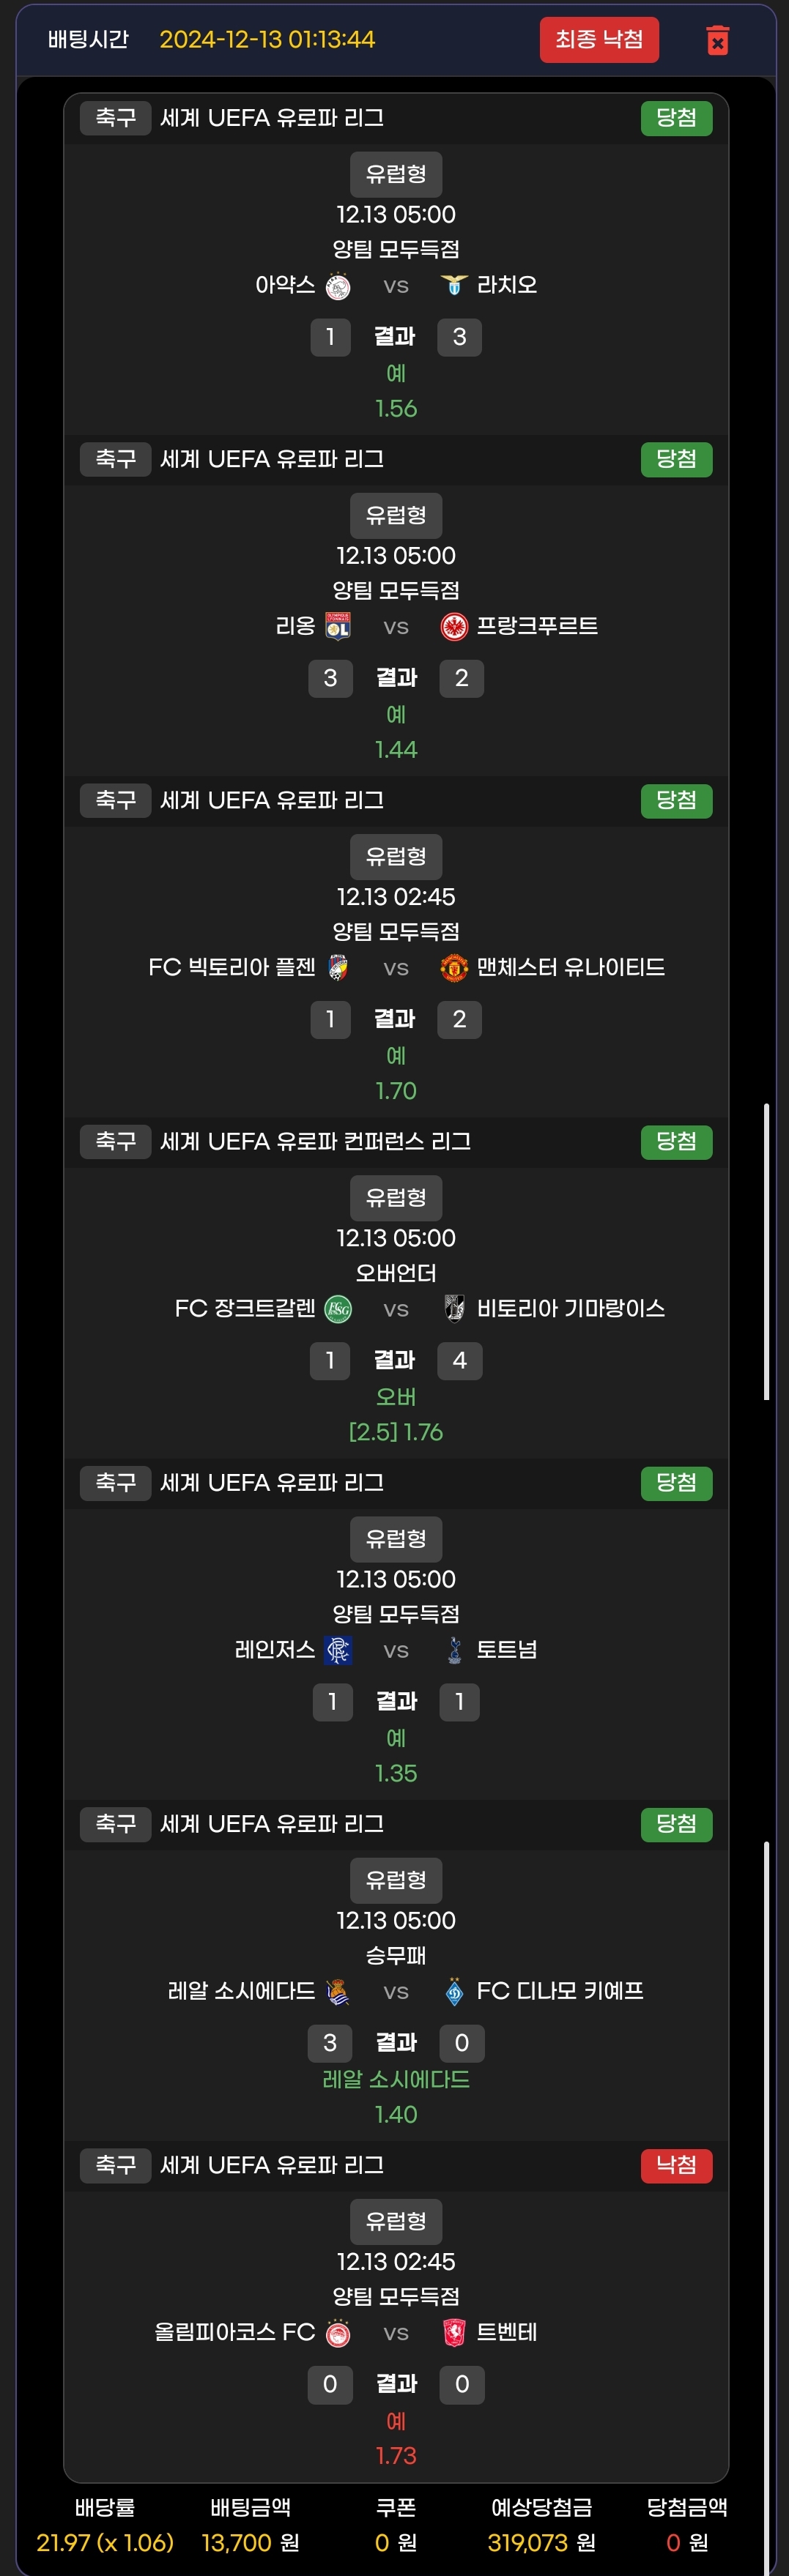Viewport: 789px width, 2576px height.
Task: Click the Manchester United crest
Action: click(454, 968)
